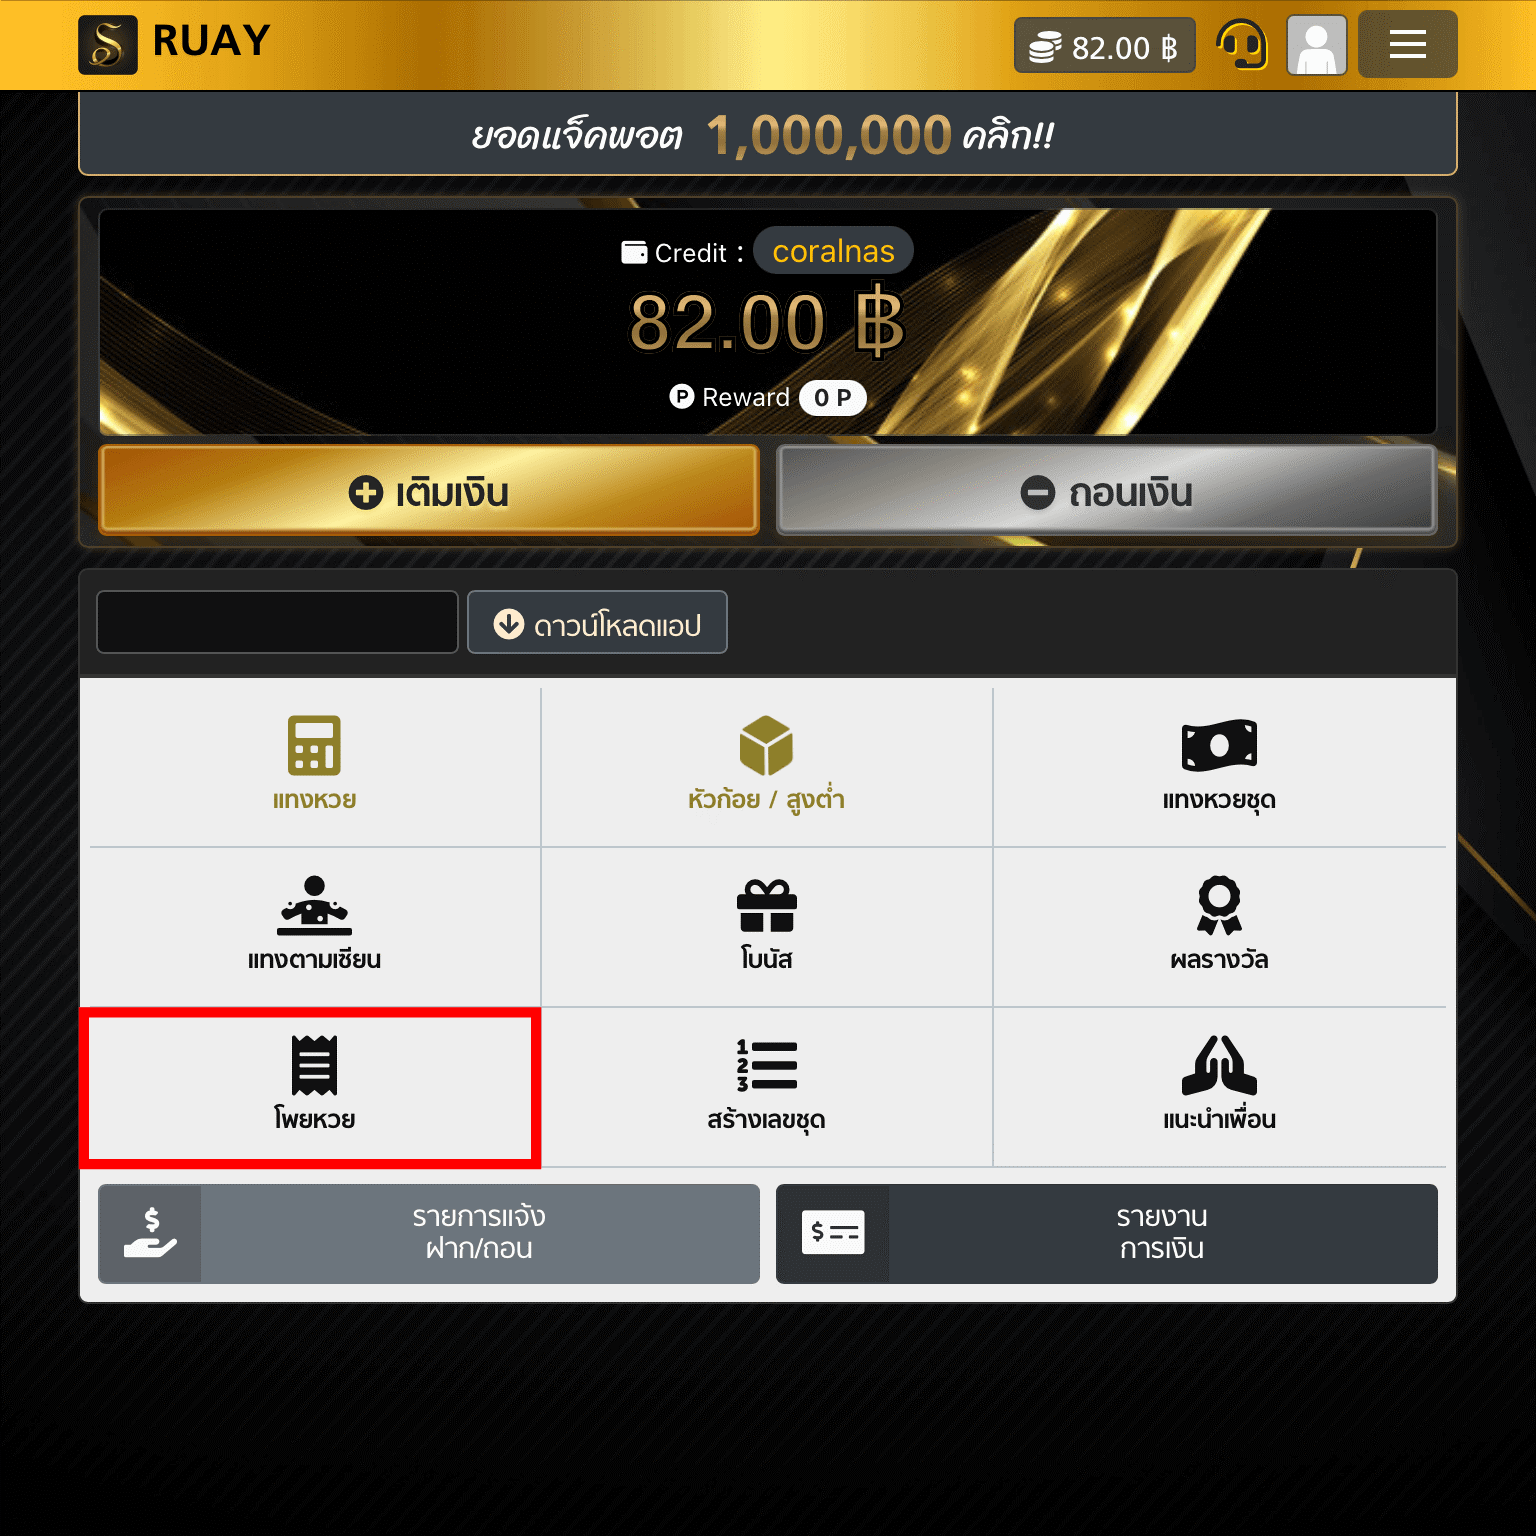Open แทงตามเซียน expert icon

click(x=314, y=905)
